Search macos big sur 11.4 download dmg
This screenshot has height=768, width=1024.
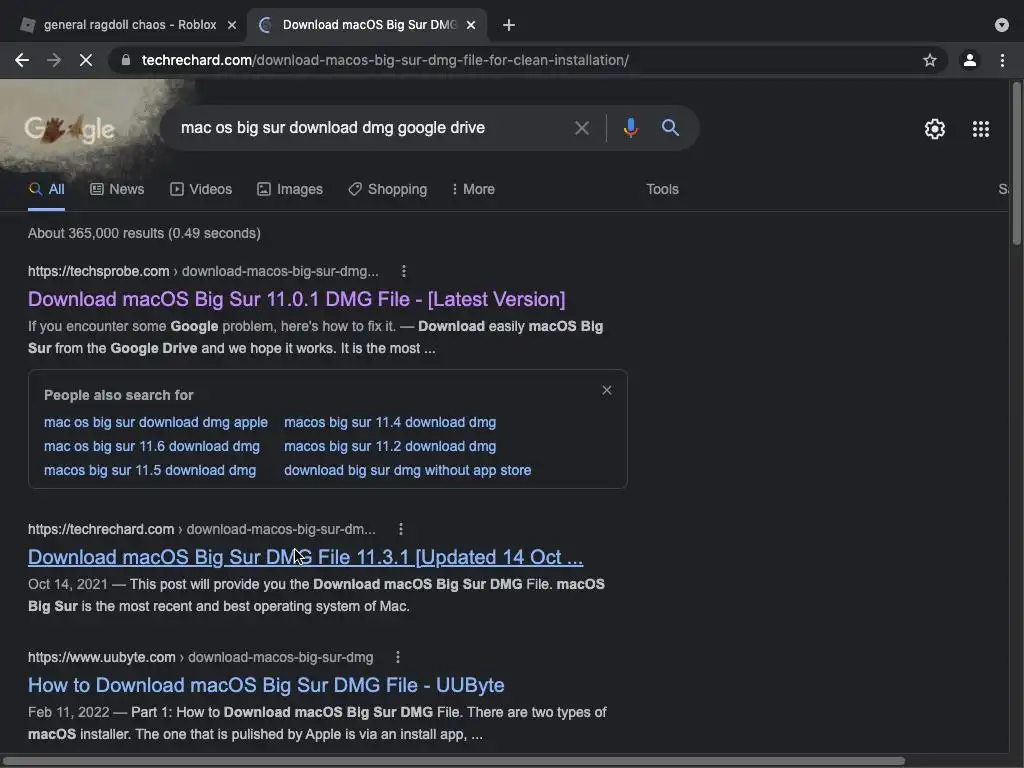pyautogui.click(x=390, y=423)
